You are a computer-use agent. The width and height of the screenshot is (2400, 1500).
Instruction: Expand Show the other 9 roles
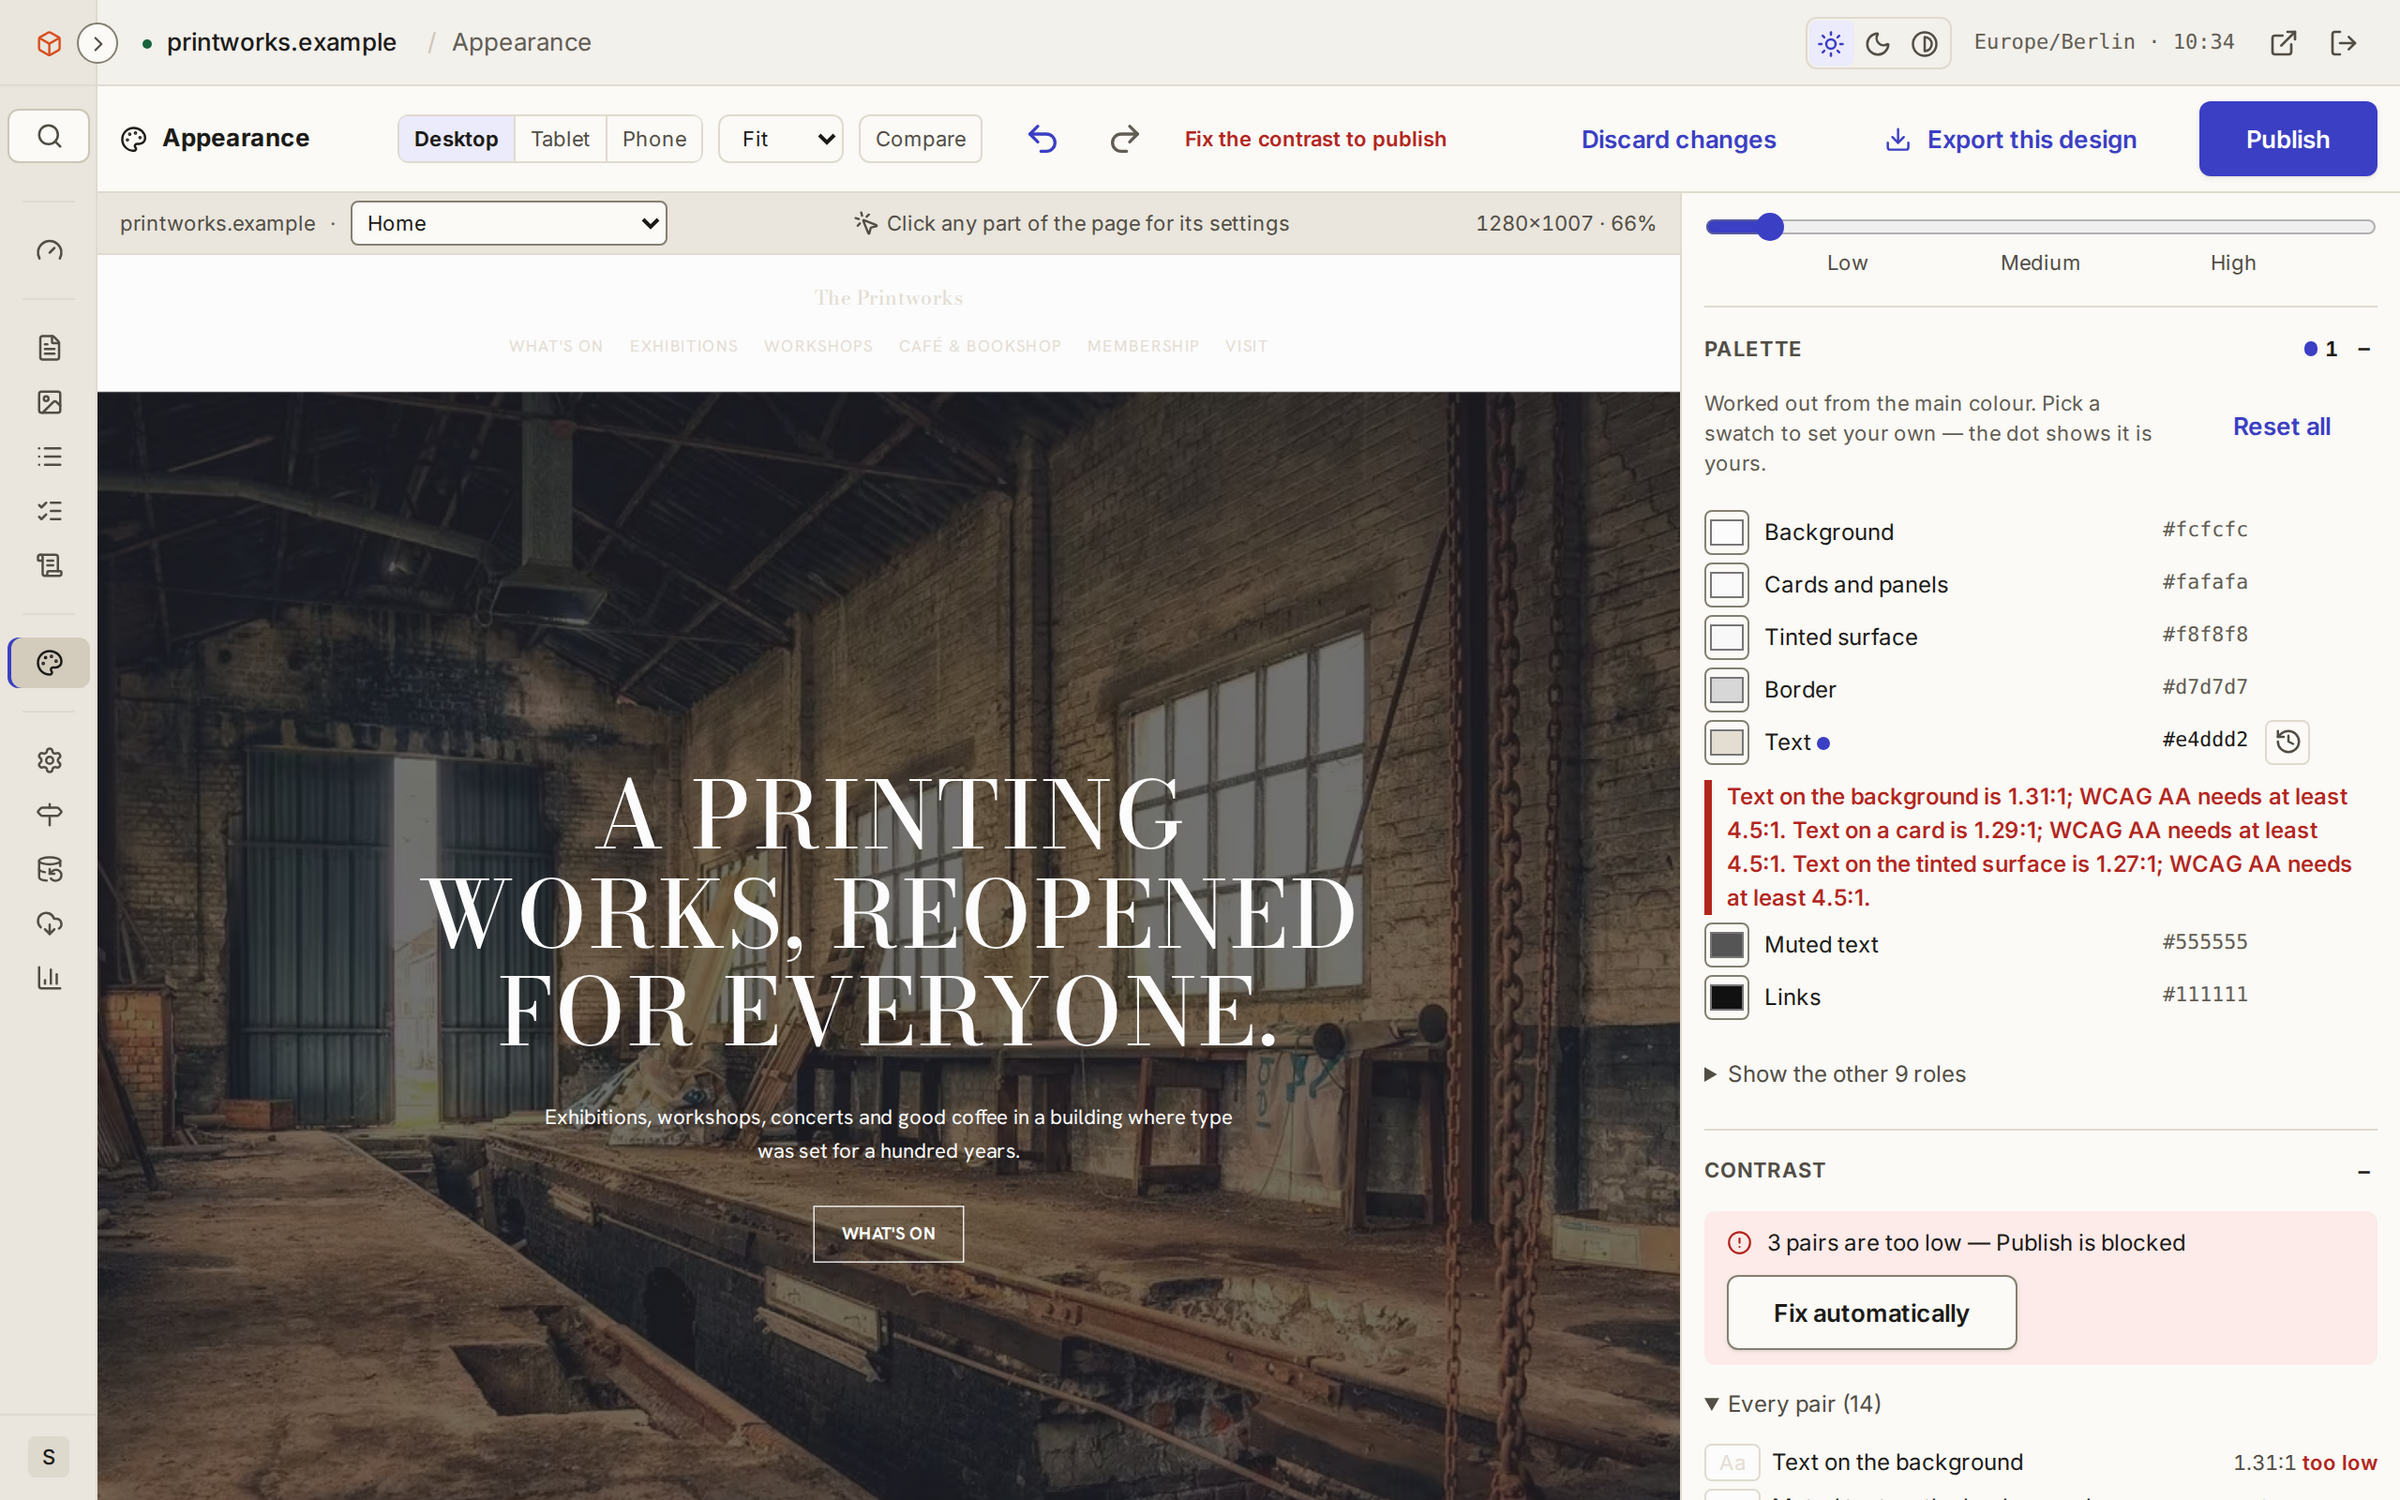tap(1836, 1074)
